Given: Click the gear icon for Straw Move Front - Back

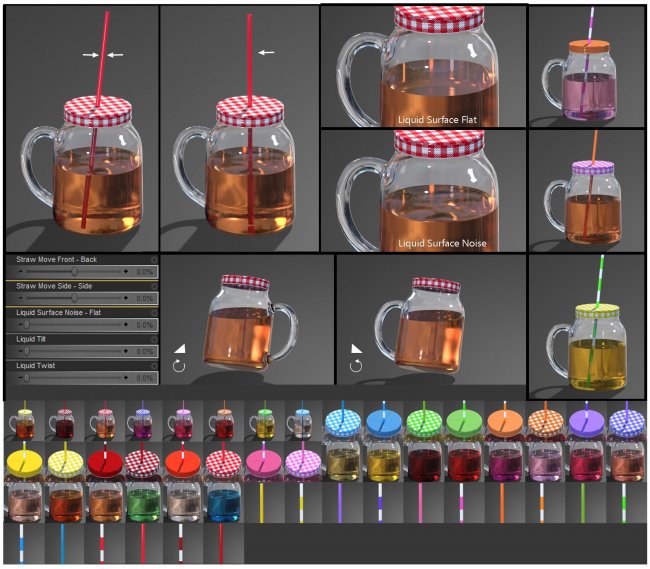Looking at the screenshot, I should [153, 258].
